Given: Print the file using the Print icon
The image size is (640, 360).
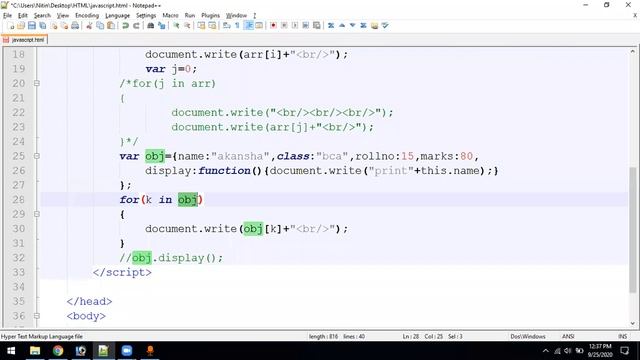Looking at the screenshot, I should tap(75, 26).
